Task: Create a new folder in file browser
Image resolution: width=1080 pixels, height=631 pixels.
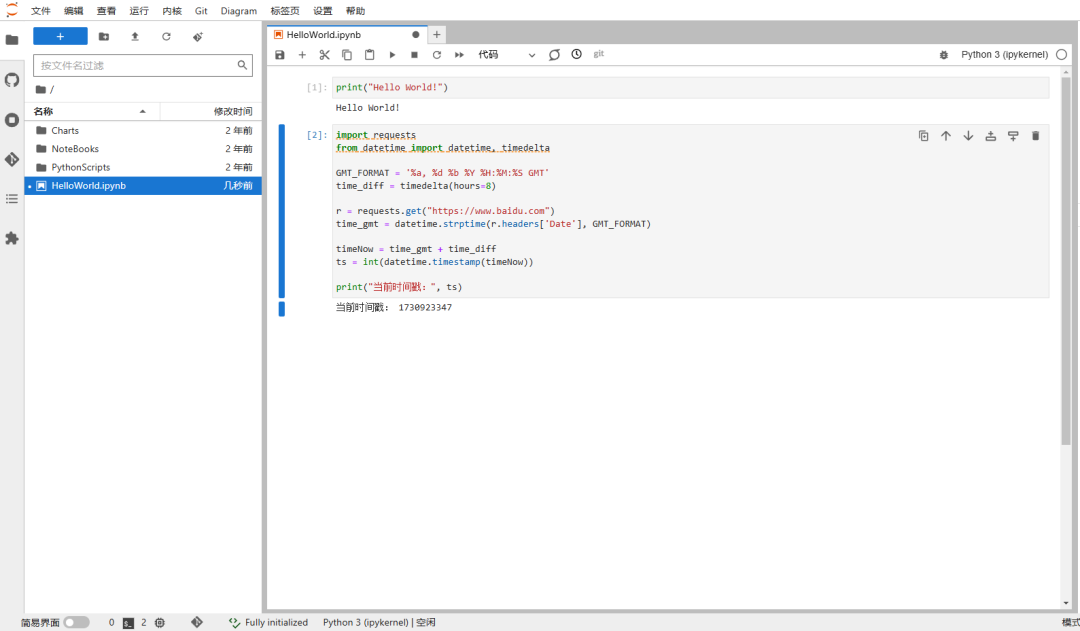Action: coord(103,37)
